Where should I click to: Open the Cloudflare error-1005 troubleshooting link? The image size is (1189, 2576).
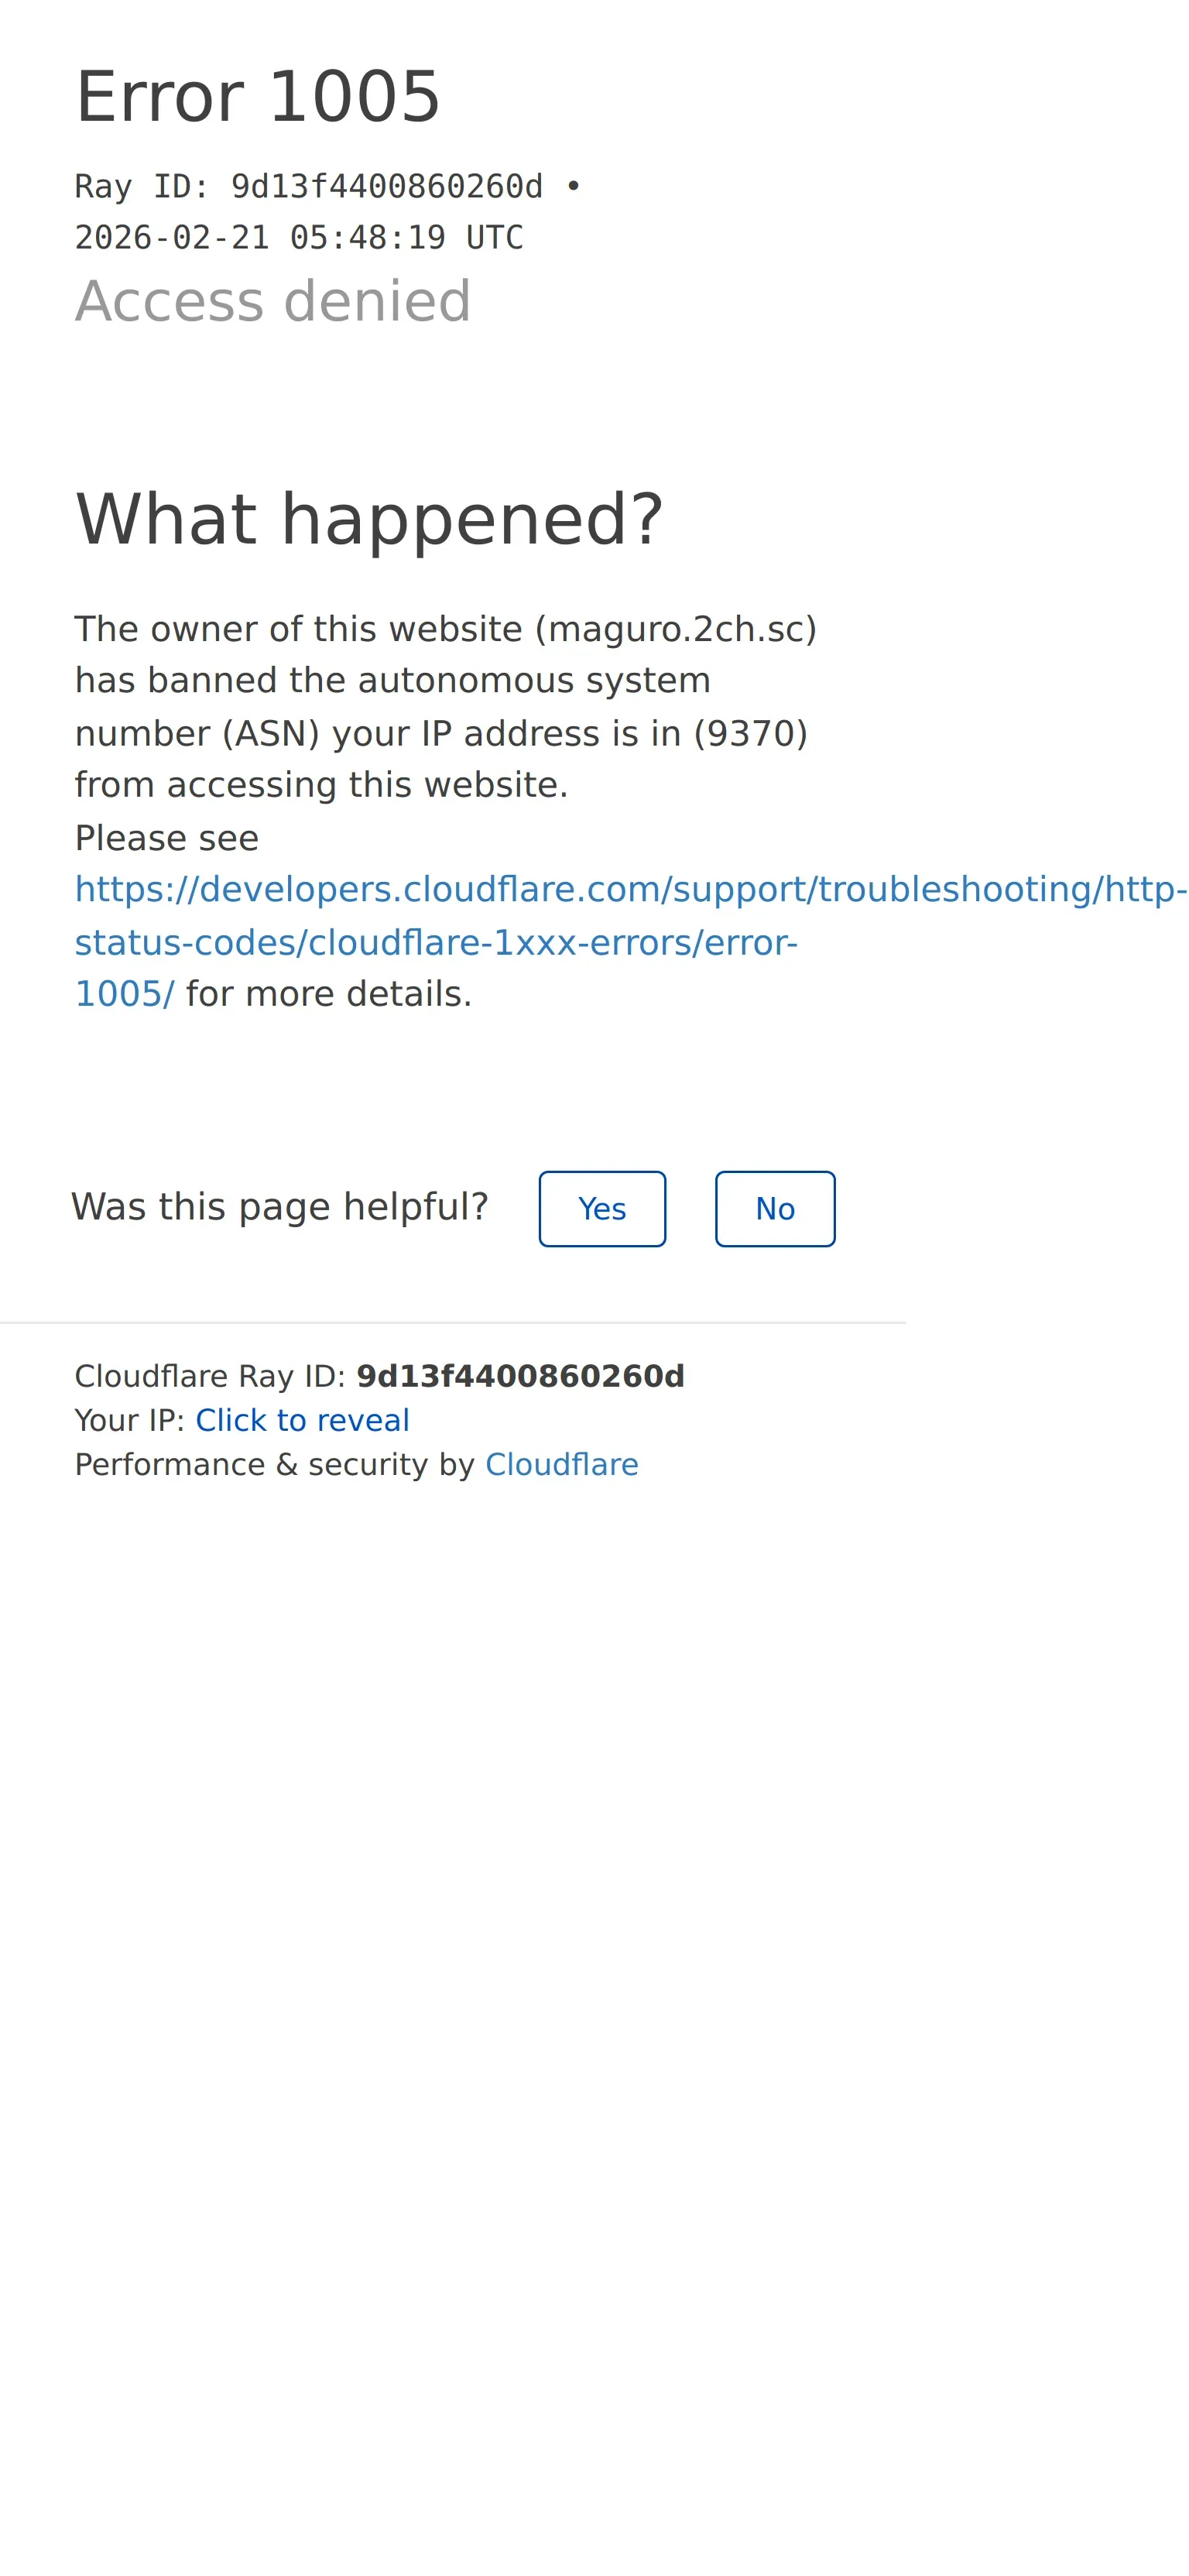(x=631, y=941)
